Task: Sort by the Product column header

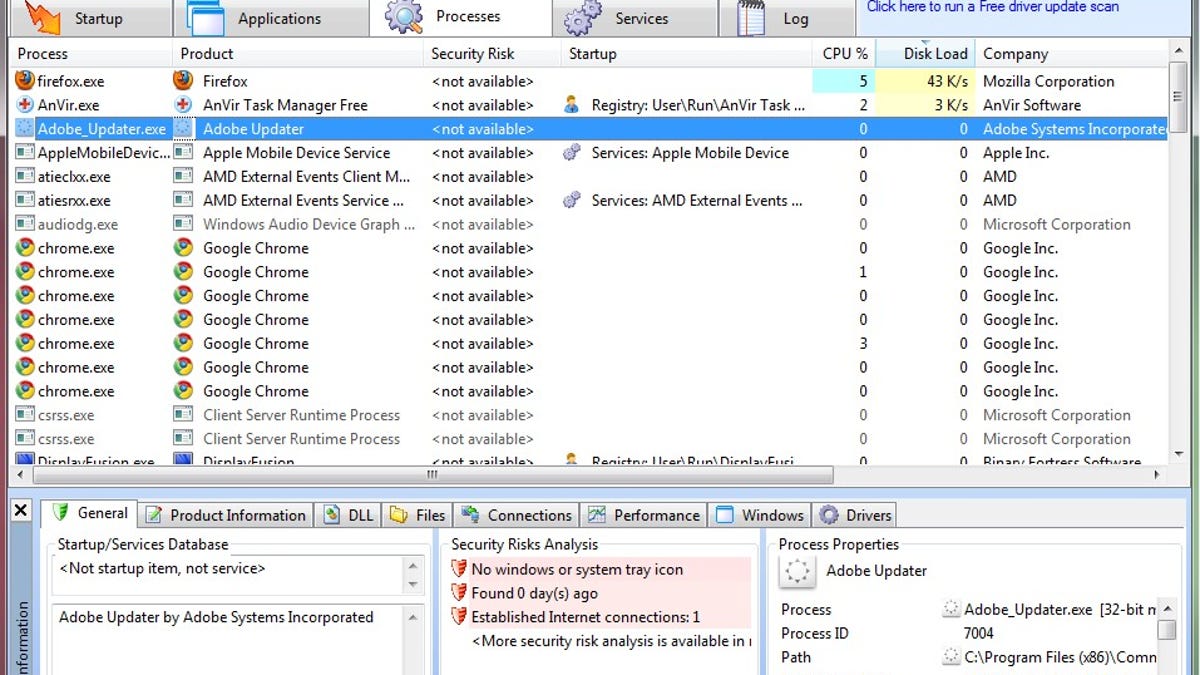Action: pos(298,54)
